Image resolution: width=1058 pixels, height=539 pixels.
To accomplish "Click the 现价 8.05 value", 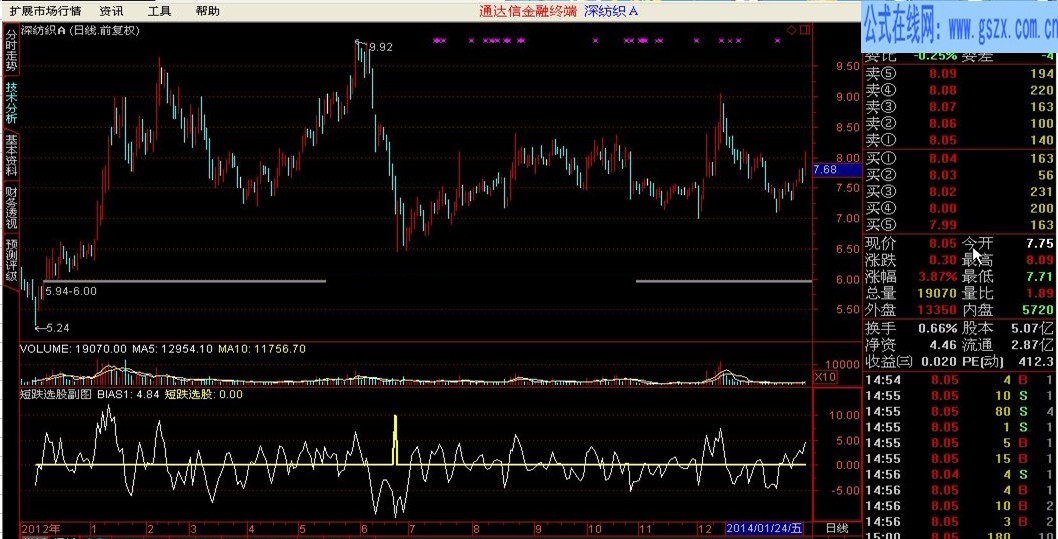I will pos(943,243).
